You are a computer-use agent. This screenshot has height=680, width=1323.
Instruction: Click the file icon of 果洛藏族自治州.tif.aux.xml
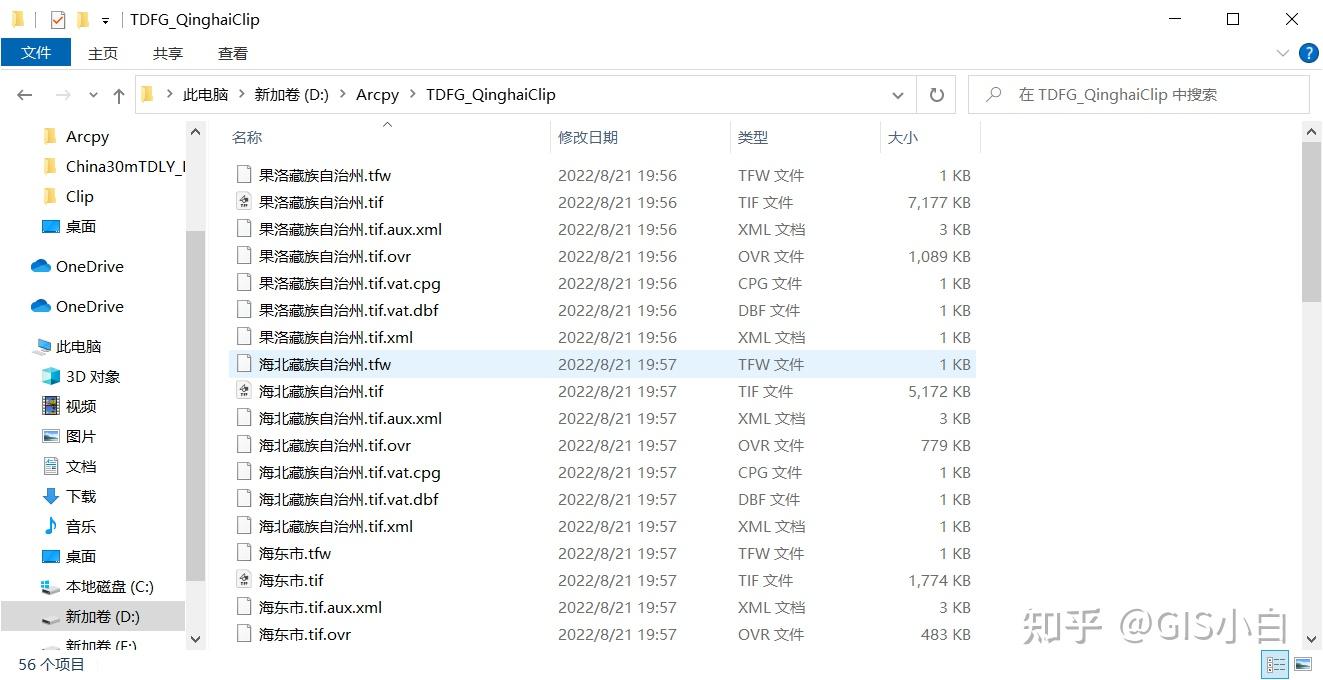(x=243, y=229)
